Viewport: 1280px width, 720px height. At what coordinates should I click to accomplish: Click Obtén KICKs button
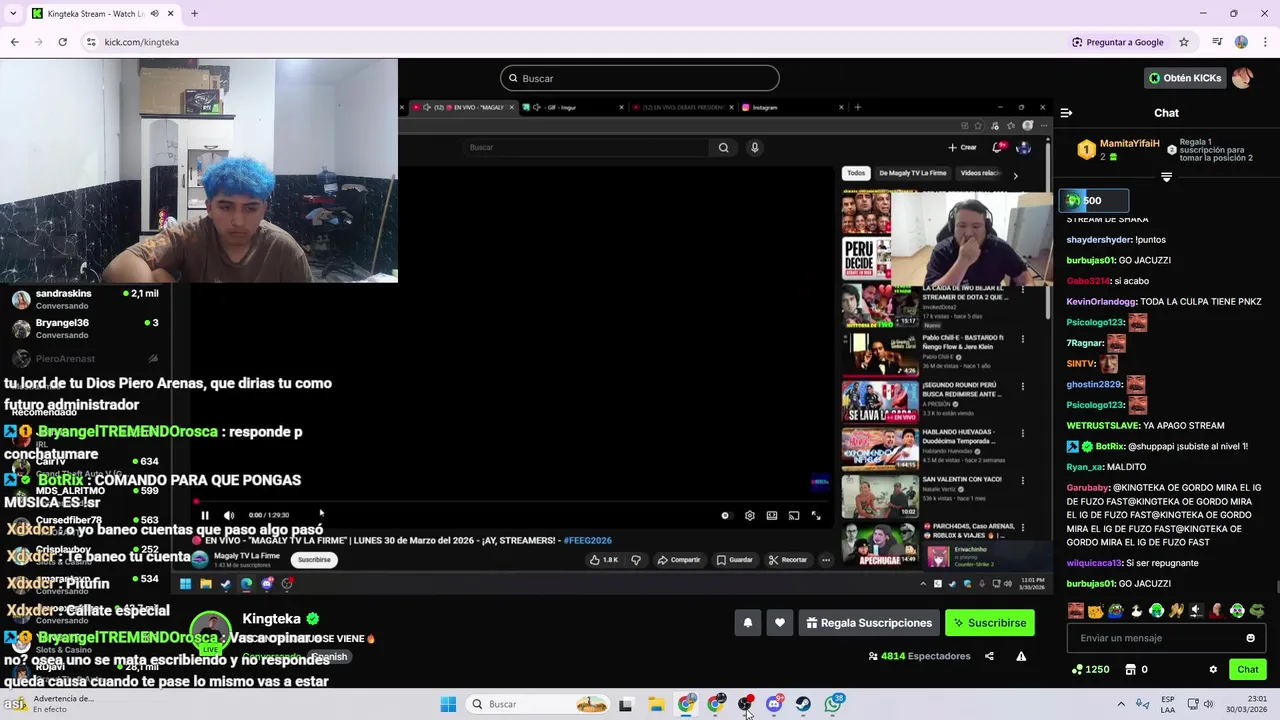pyautogui.click(x=1185, y=78)
